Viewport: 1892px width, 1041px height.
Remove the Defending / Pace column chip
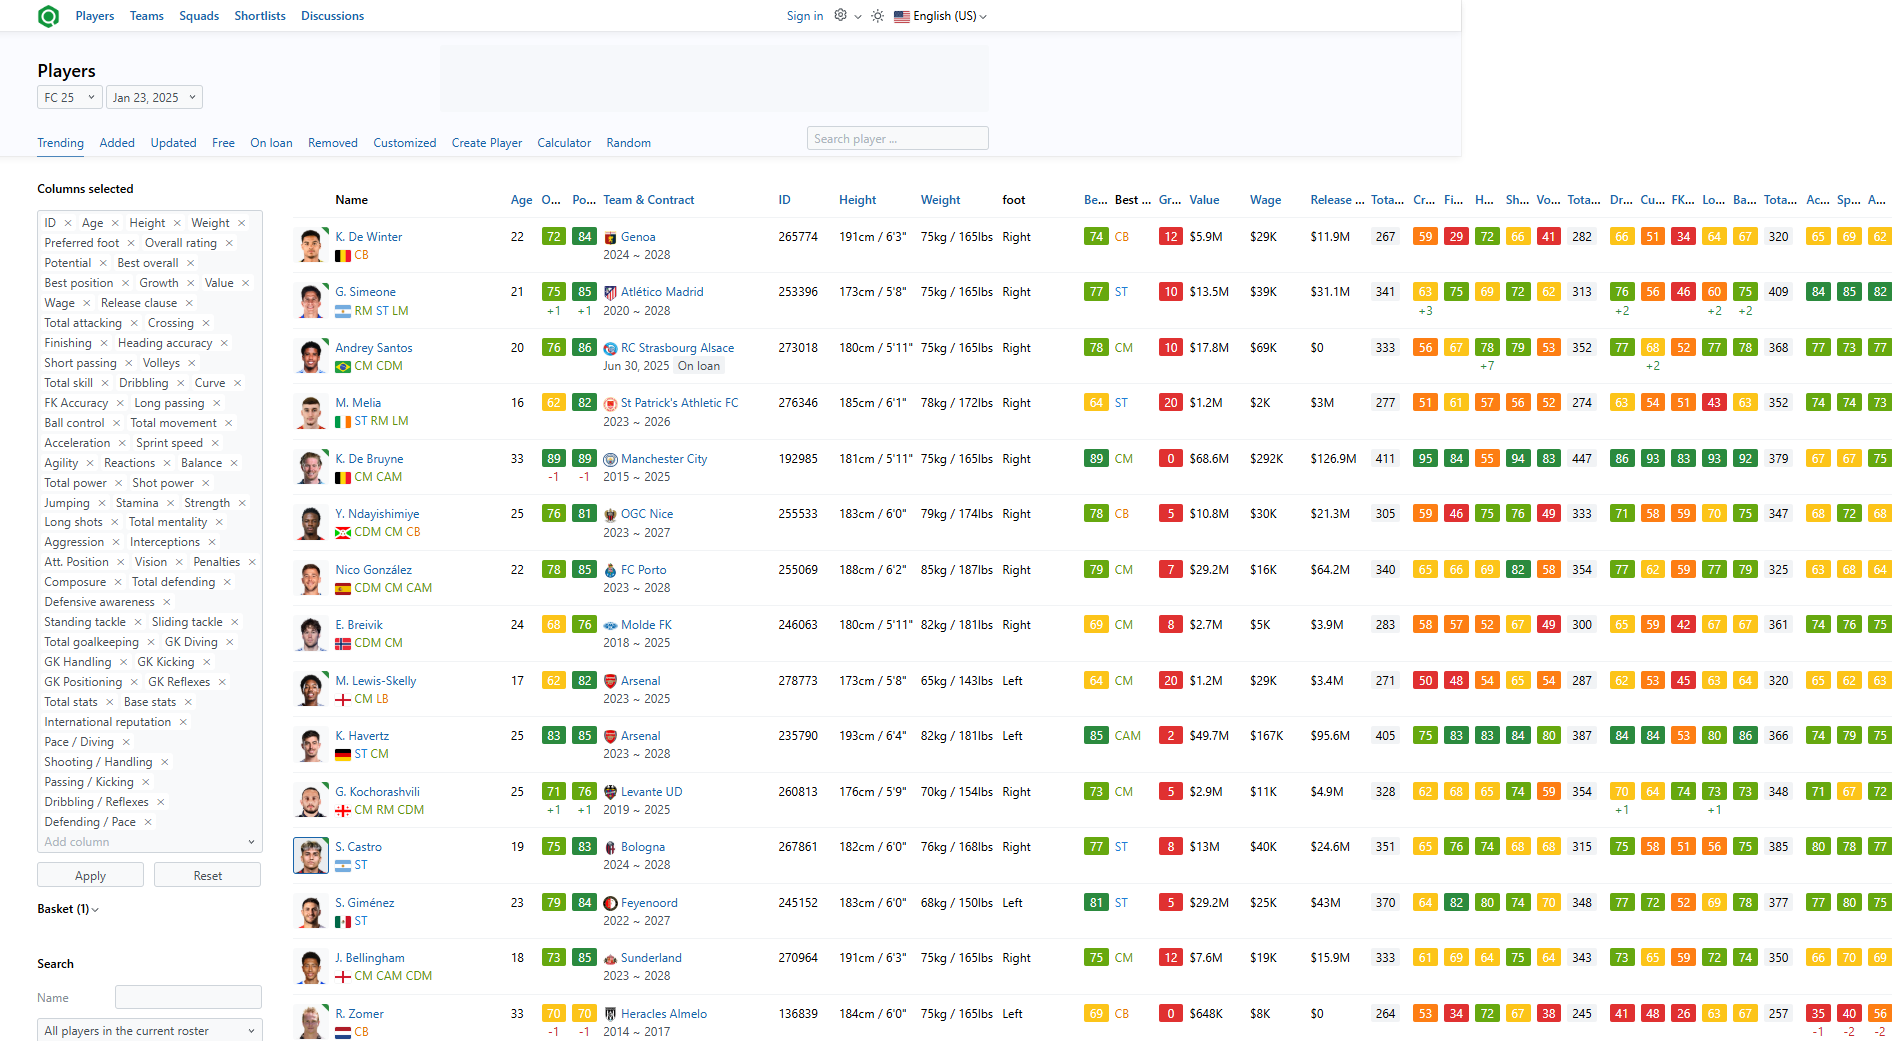click(148, 822)
